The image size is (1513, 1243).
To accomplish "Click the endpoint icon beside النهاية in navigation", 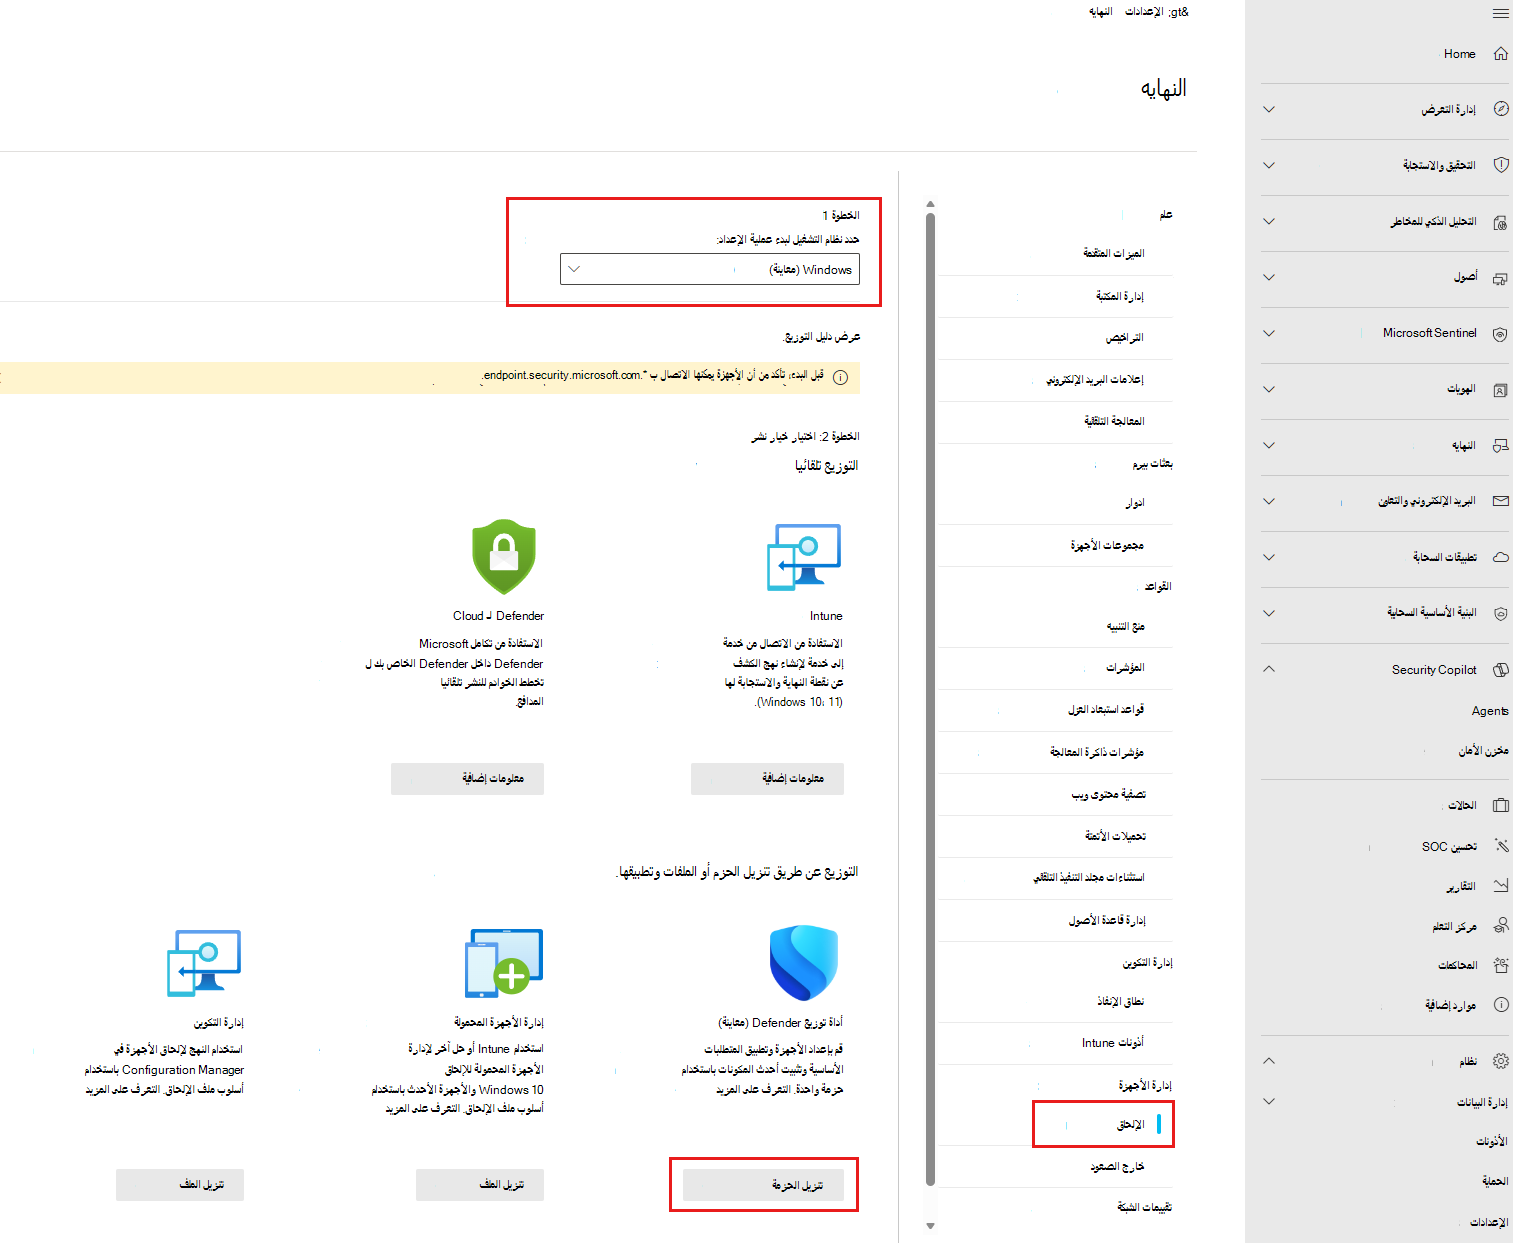I will pyautogui.click(x=1500, y=446).
